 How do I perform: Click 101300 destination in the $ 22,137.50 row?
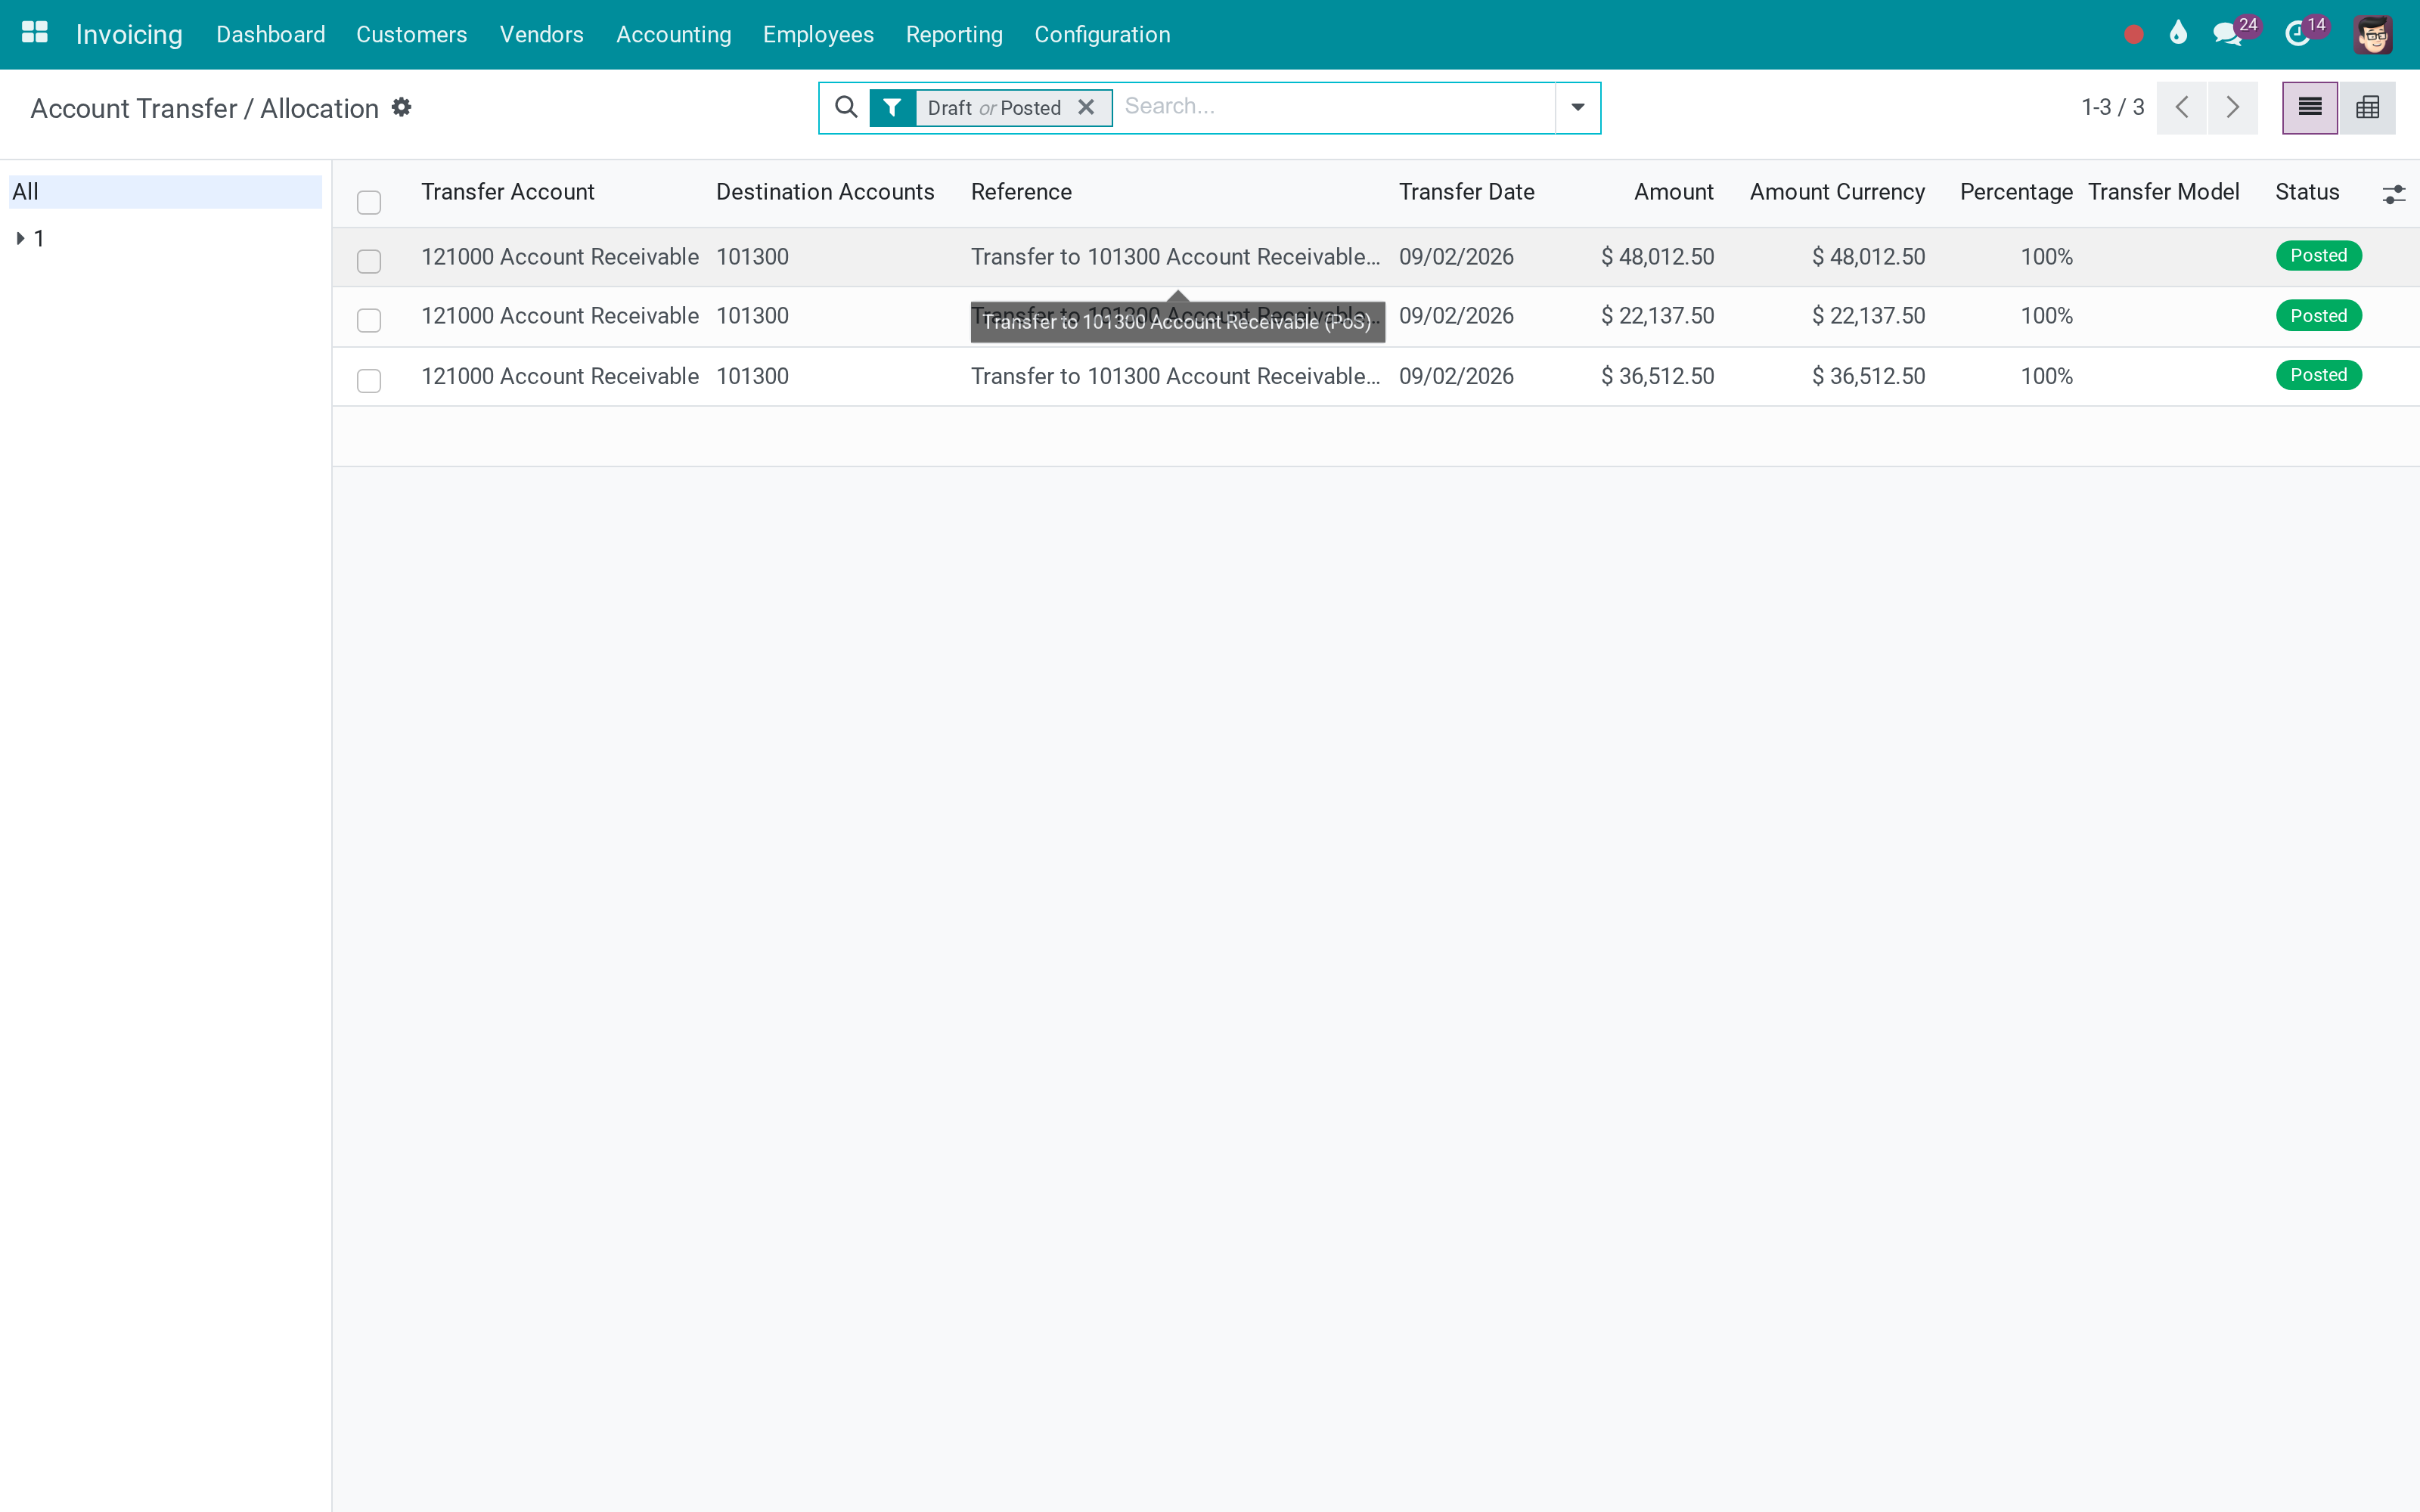pyautogui.click(x=752, y=316)
